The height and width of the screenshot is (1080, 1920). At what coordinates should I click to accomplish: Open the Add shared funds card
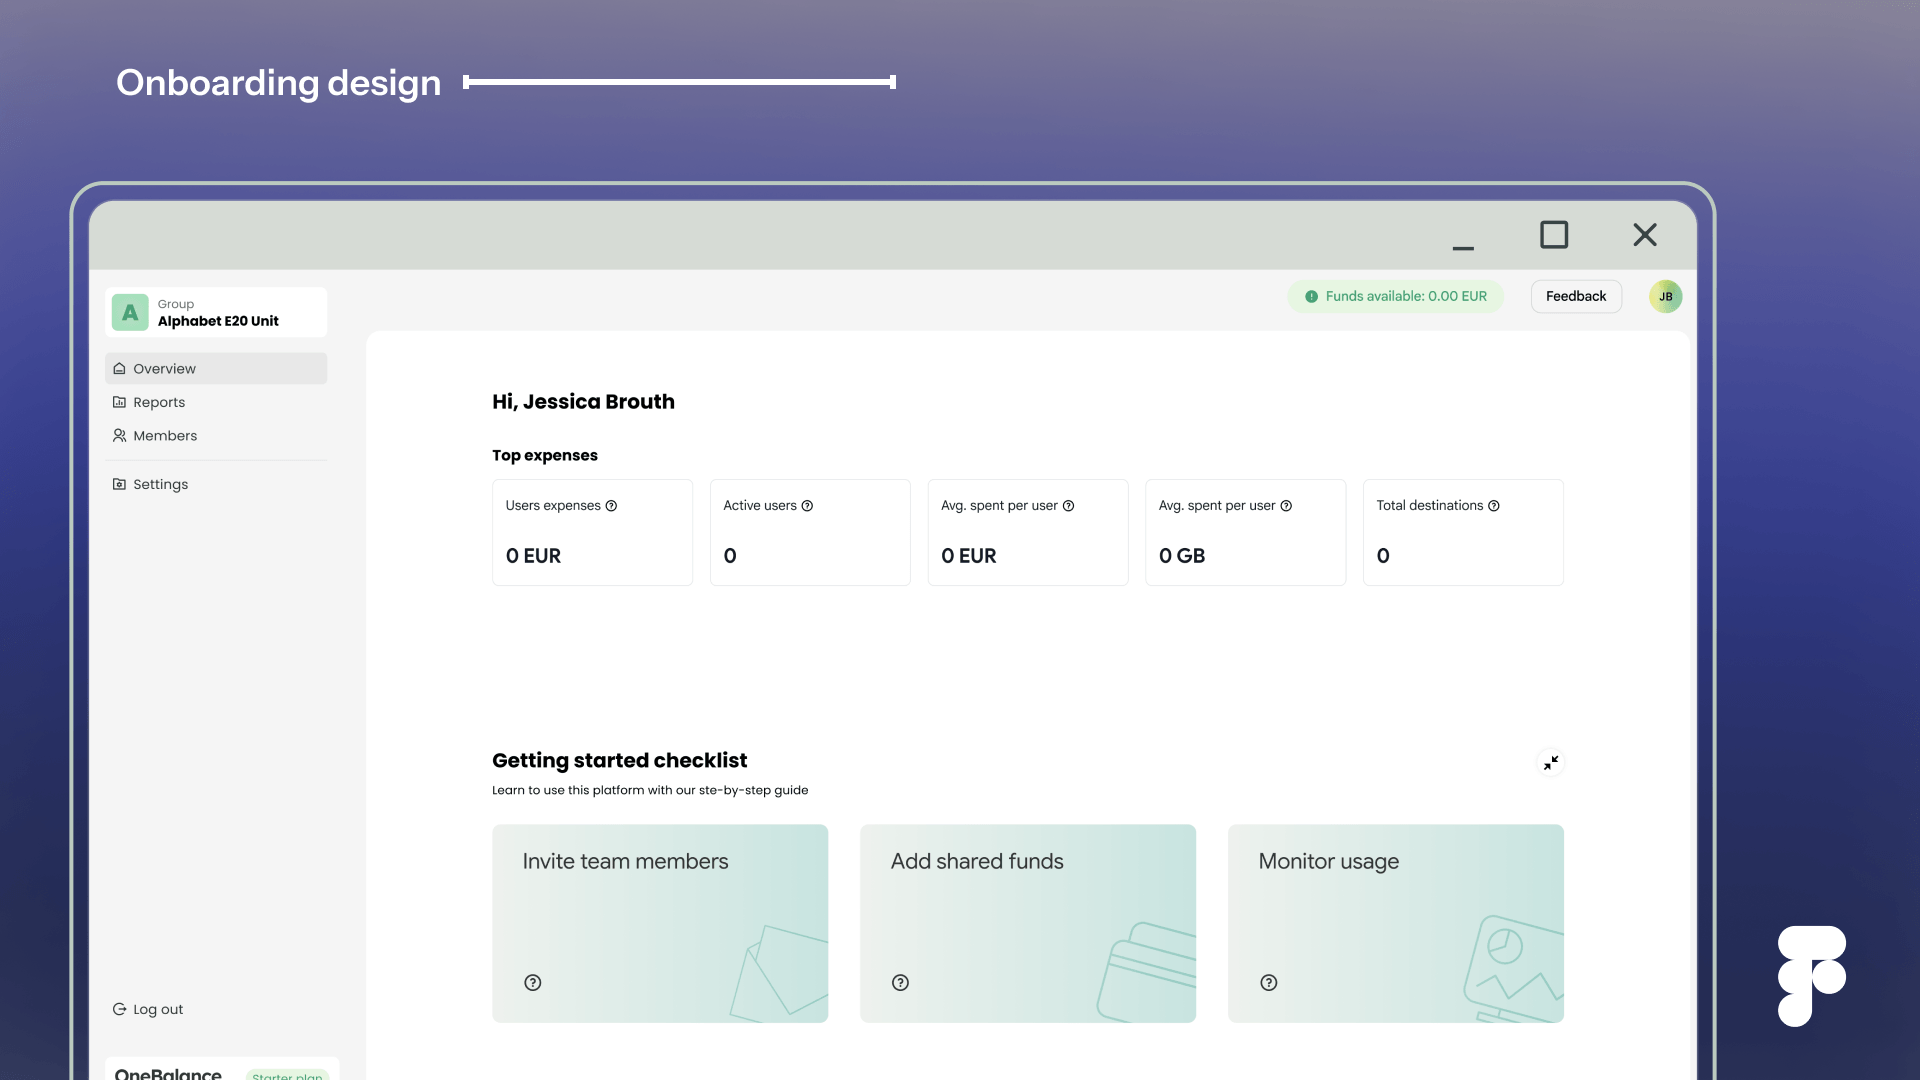click(x=1028, y=923)
